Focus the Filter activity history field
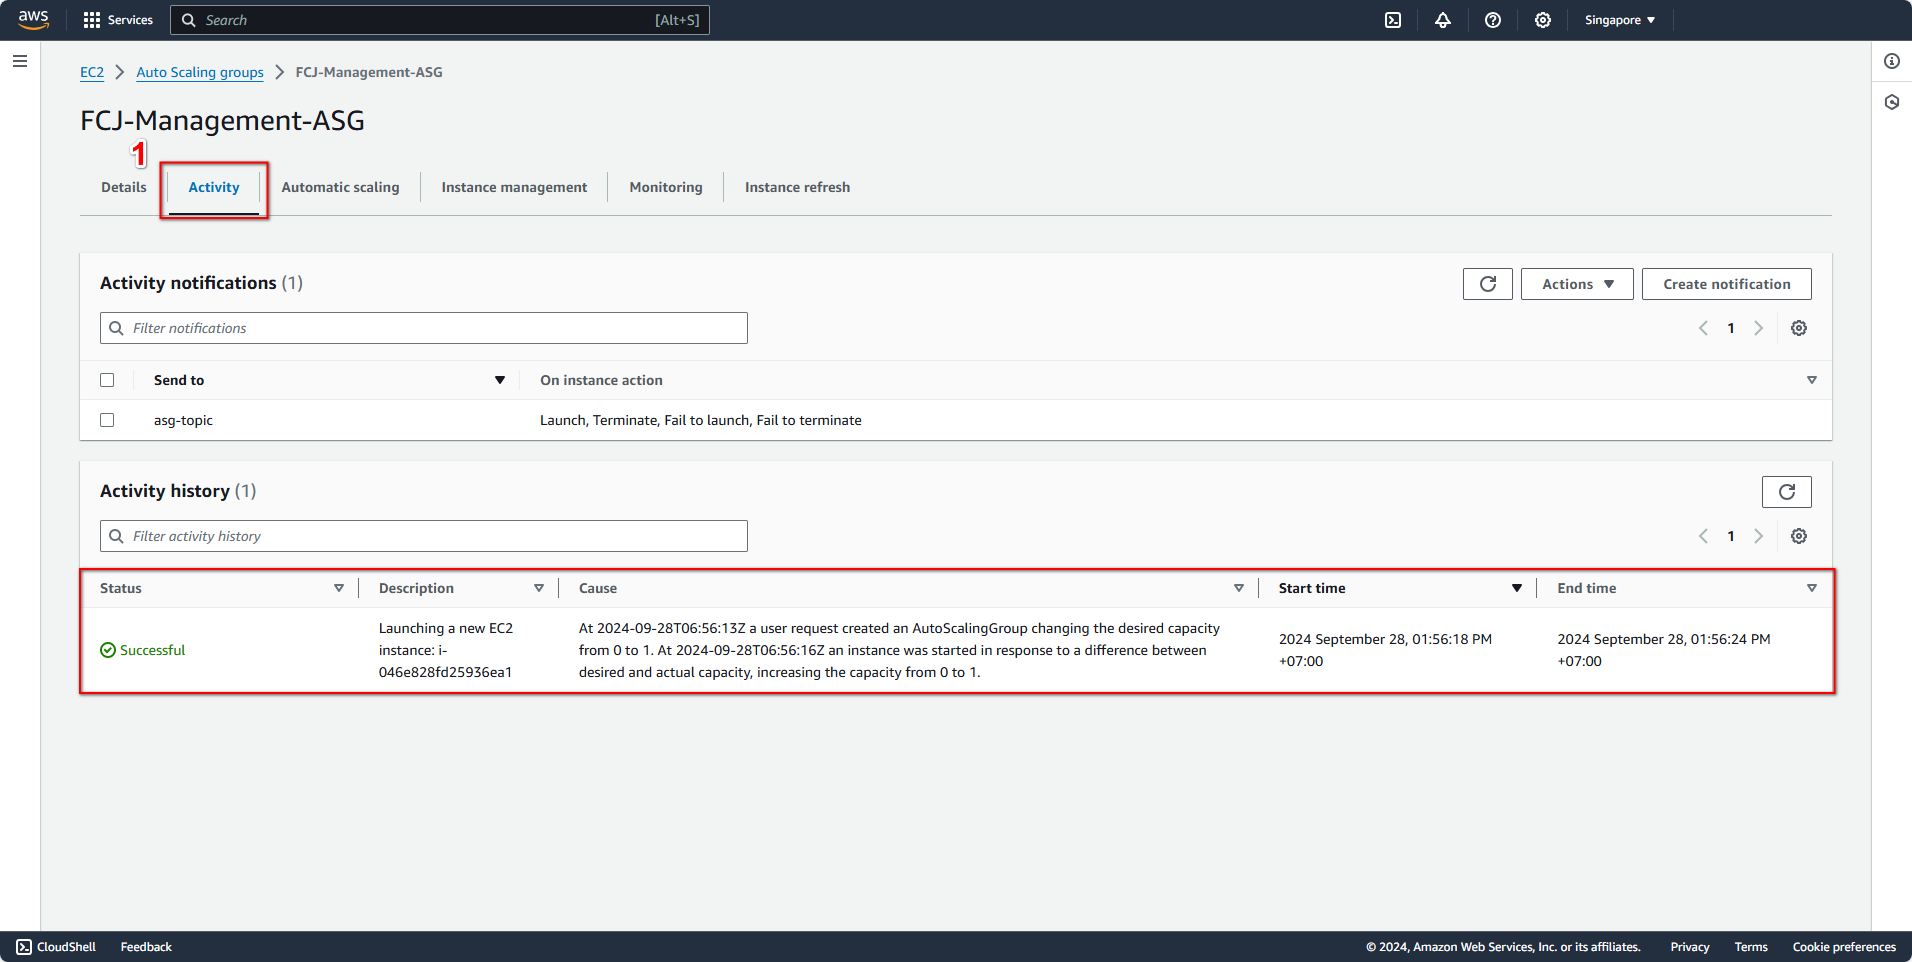This screenshot has height=962, width=1912. [x=424, y=536]
